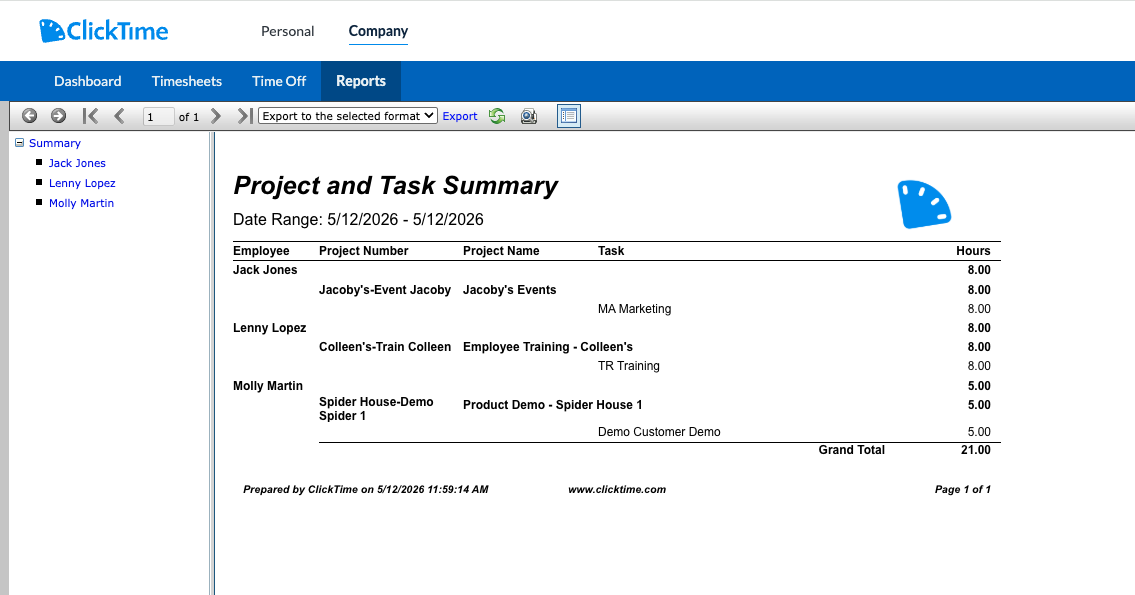Click the www.clicktime.com footer text
The width and height of the screenshot is (1135, 595).
pyautogui.click(x=617, y=489)
